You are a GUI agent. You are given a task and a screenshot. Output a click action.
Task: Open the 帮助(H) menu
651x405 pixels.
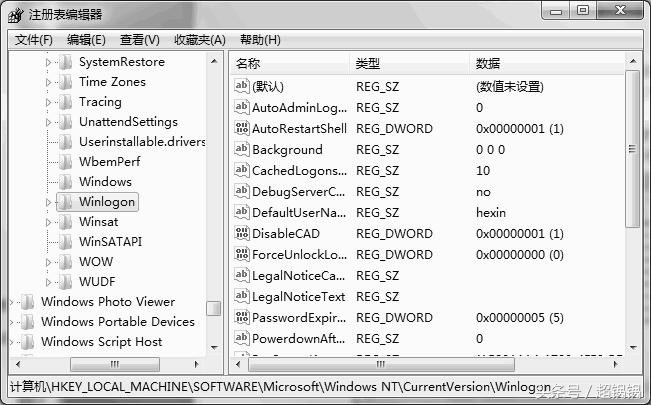[x=260, y=40]
